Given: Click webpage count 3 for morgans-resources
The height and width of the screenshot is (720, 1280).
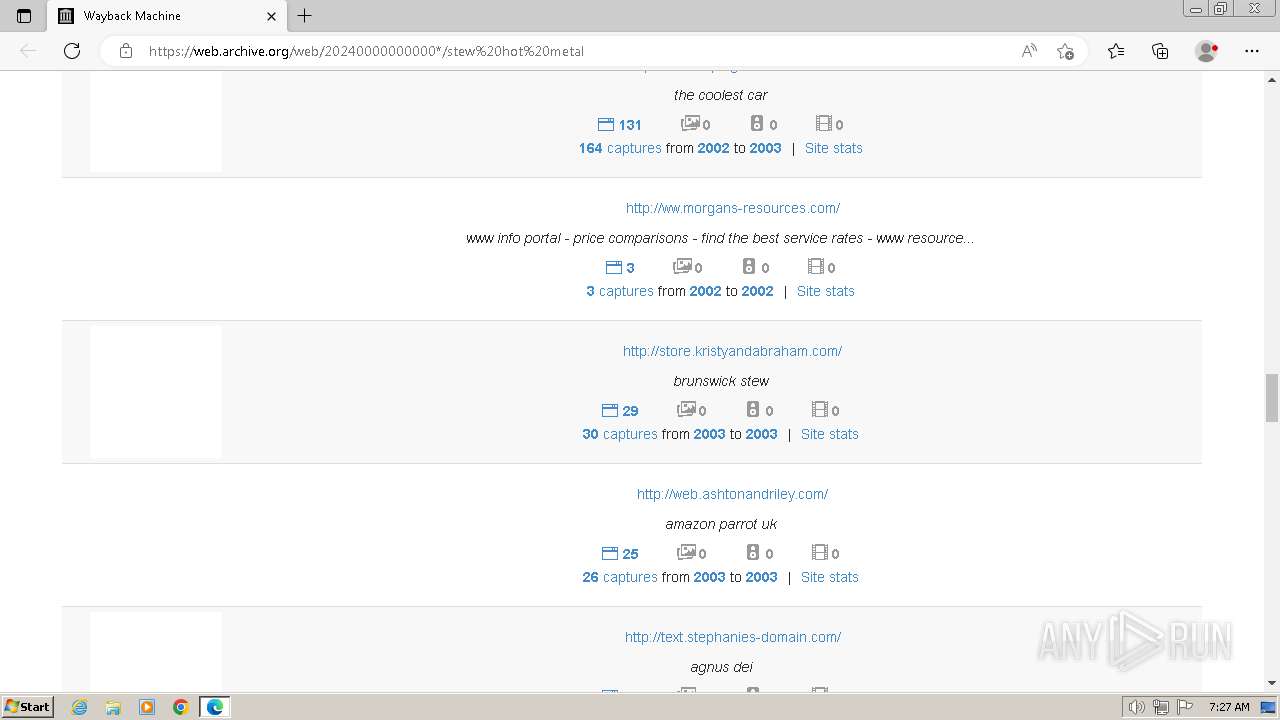Looking at the screenshot, I should (x=620, y=268).
